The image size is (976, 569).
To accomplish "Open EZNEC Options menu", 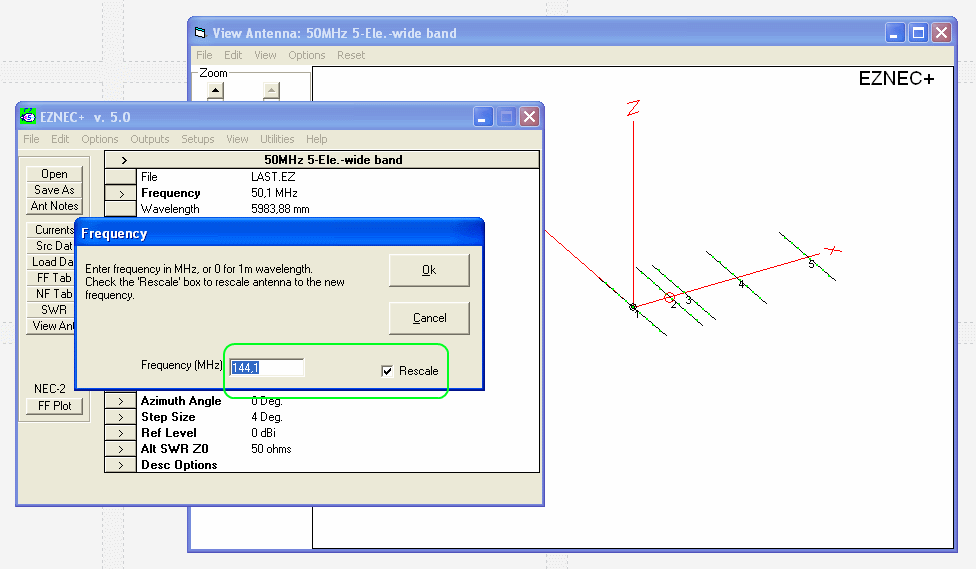I will [x=100, y=139].
